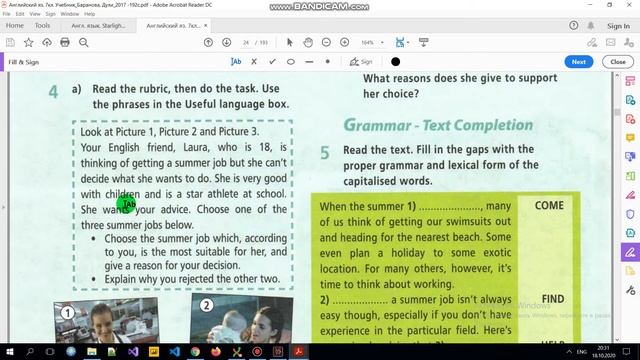The image size is (640, 360).
Task: Click the upload to cloud icon
Action: pos(47,42)
